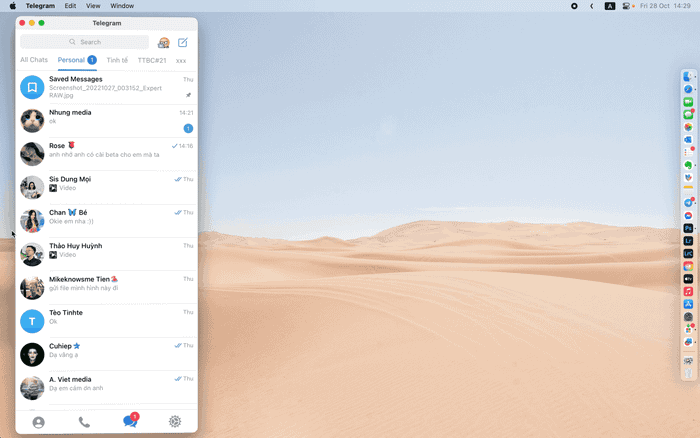Click the chevron icon in the menu bar
The image size is (700, 438).
[592, 6]
